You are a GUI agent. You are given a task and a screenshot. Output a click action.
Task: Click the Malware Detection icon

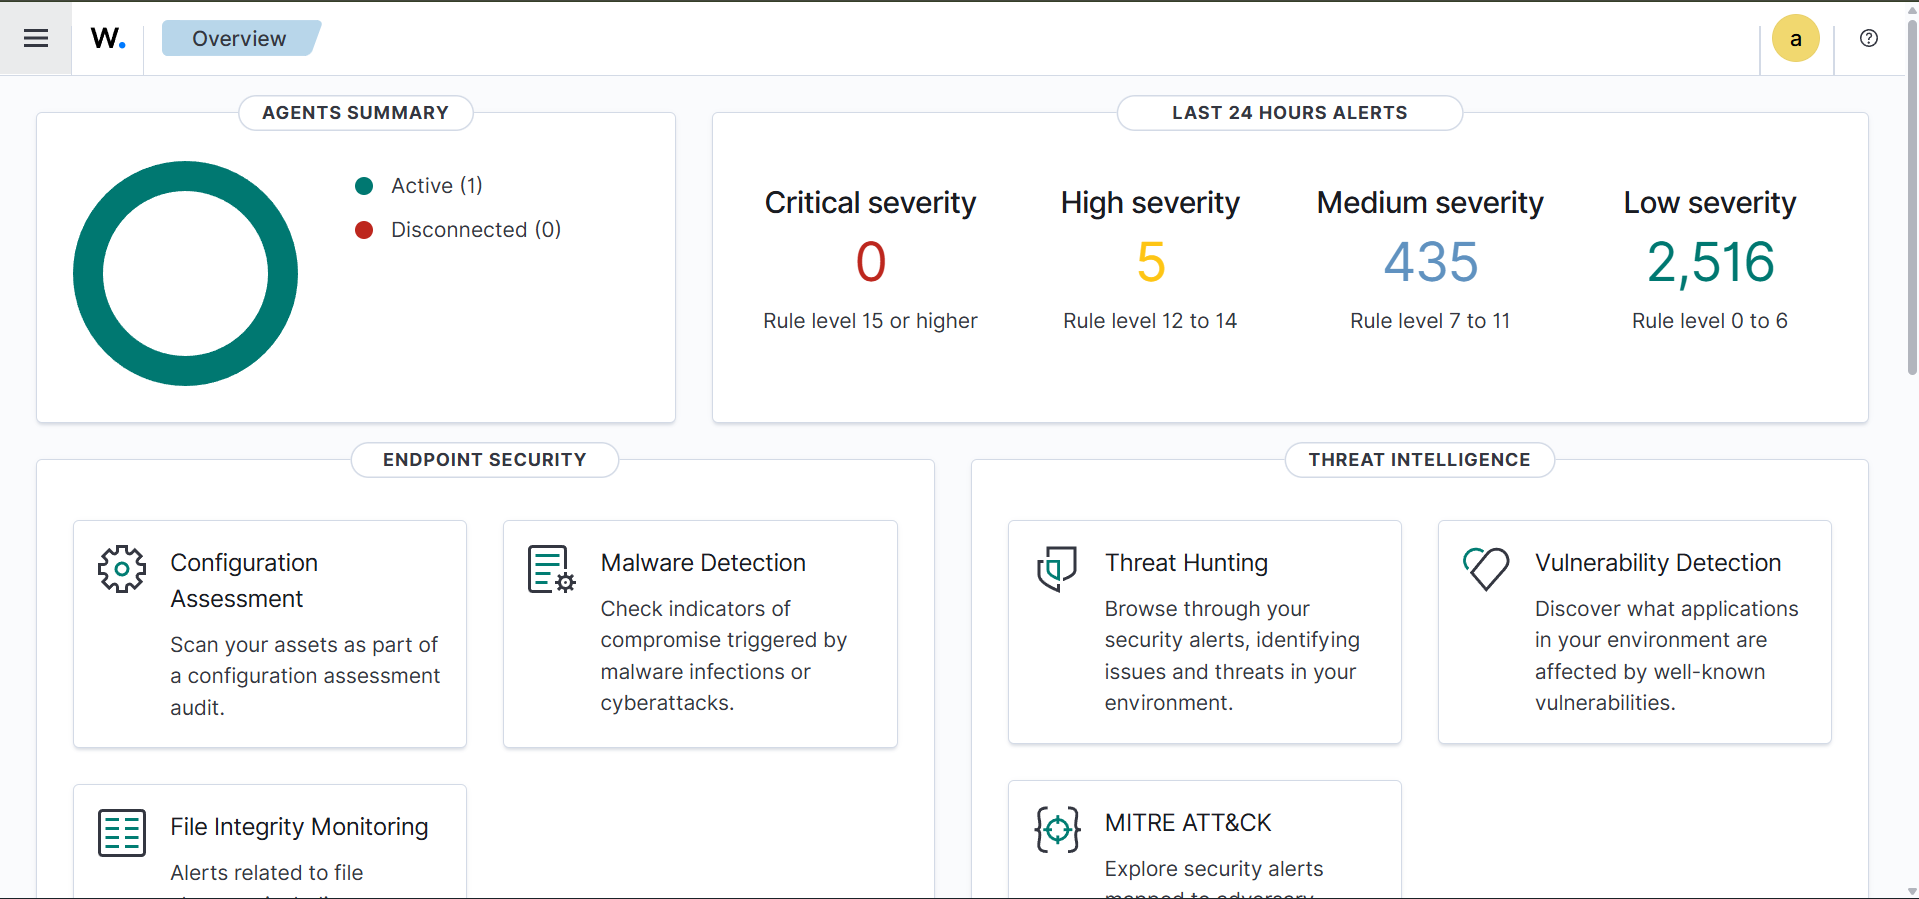click(x=551, y=569)
